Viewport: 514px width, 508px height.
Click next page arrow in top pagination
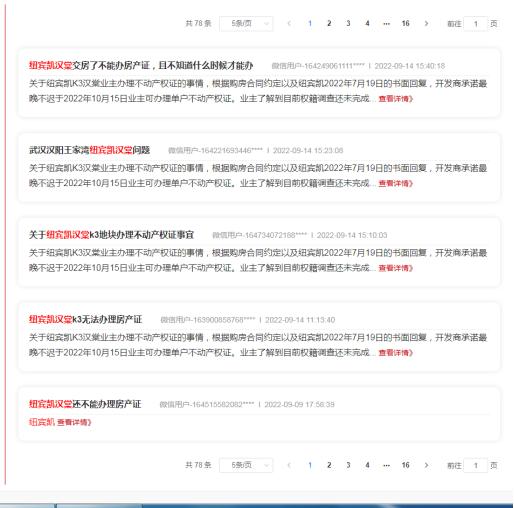click(x=426, y=23)
